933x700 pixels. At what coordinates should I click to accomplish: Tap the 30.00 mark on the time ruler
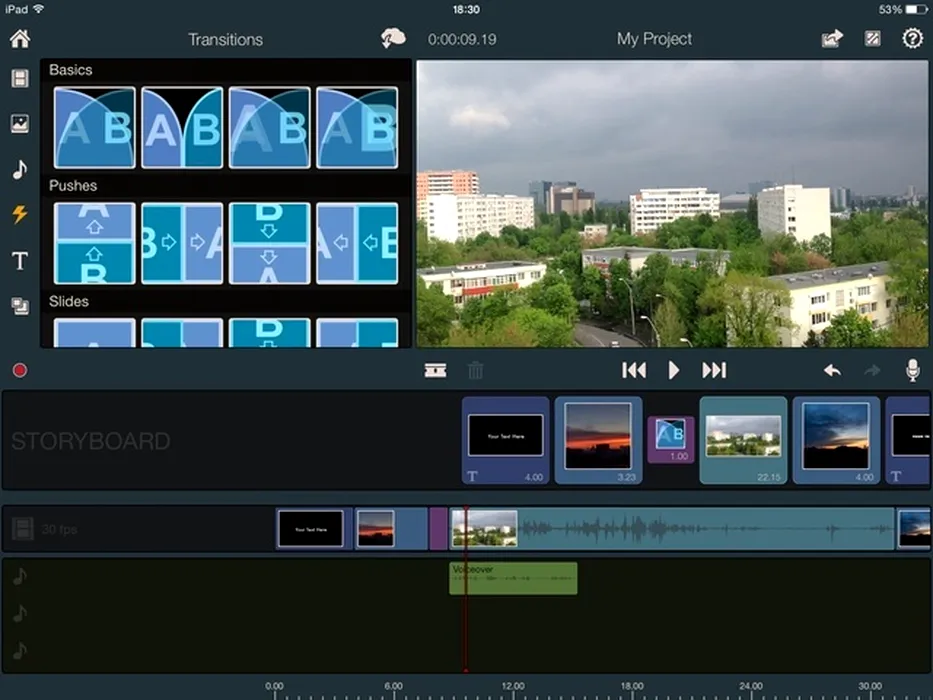pos(870,686)
